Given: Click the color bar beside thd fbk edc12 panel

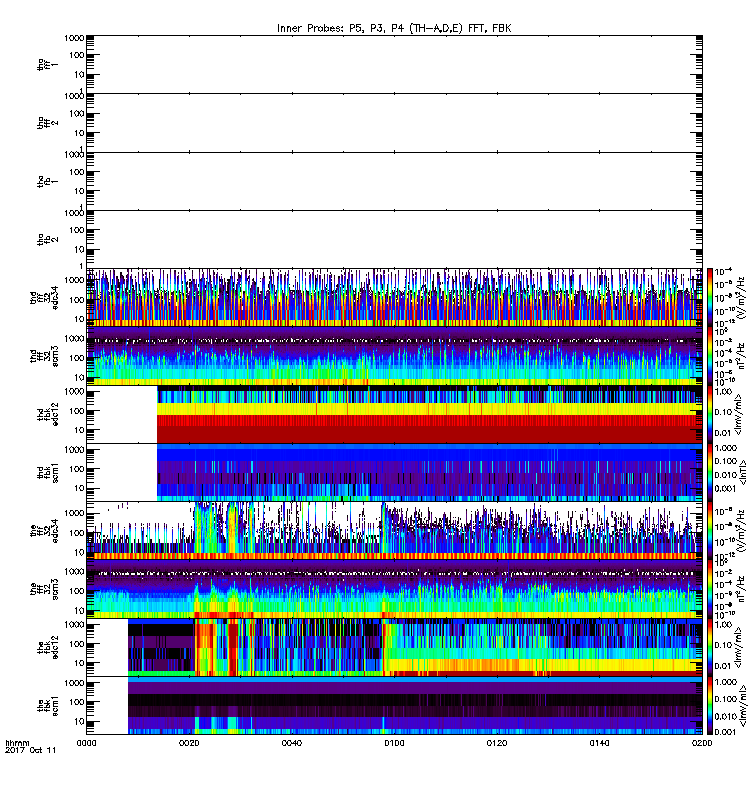Looking at the screenshot, I should coord(710,414).
